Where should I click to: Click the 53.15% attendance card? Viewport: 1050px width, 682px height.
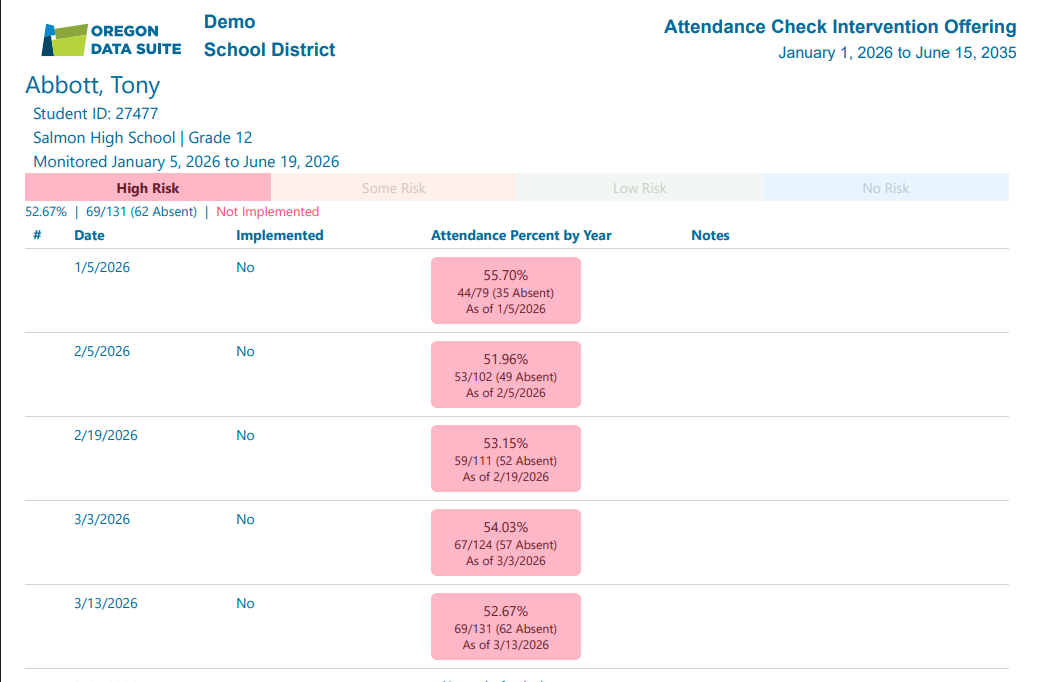506,459
